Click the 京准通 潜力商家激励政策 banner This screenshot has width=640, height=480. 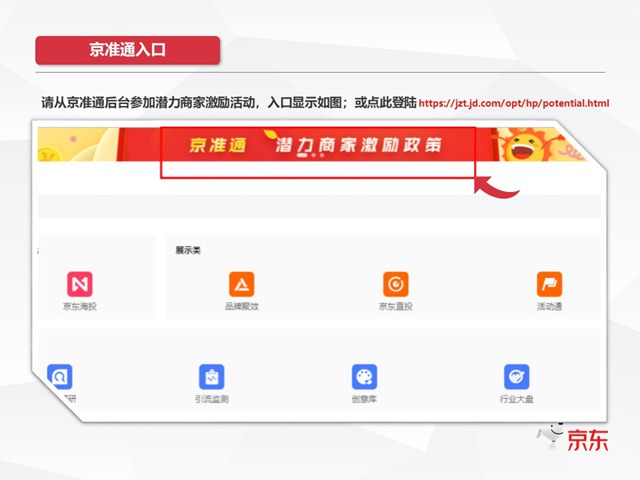click(312, 144)
